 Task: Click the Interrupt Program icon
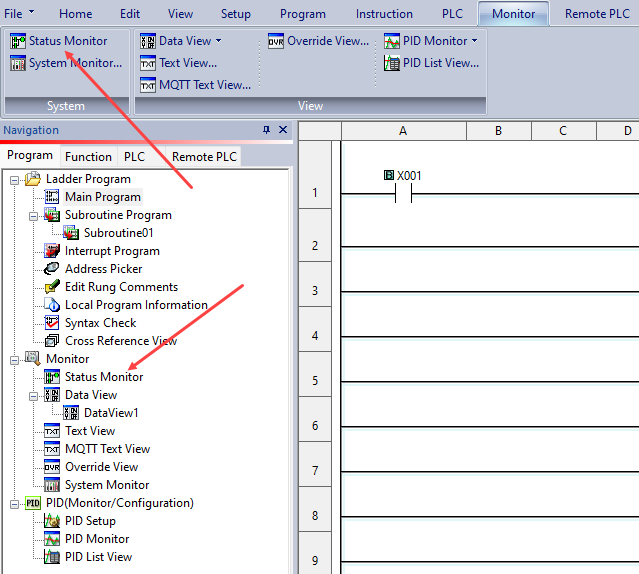[x=52, y=251]
